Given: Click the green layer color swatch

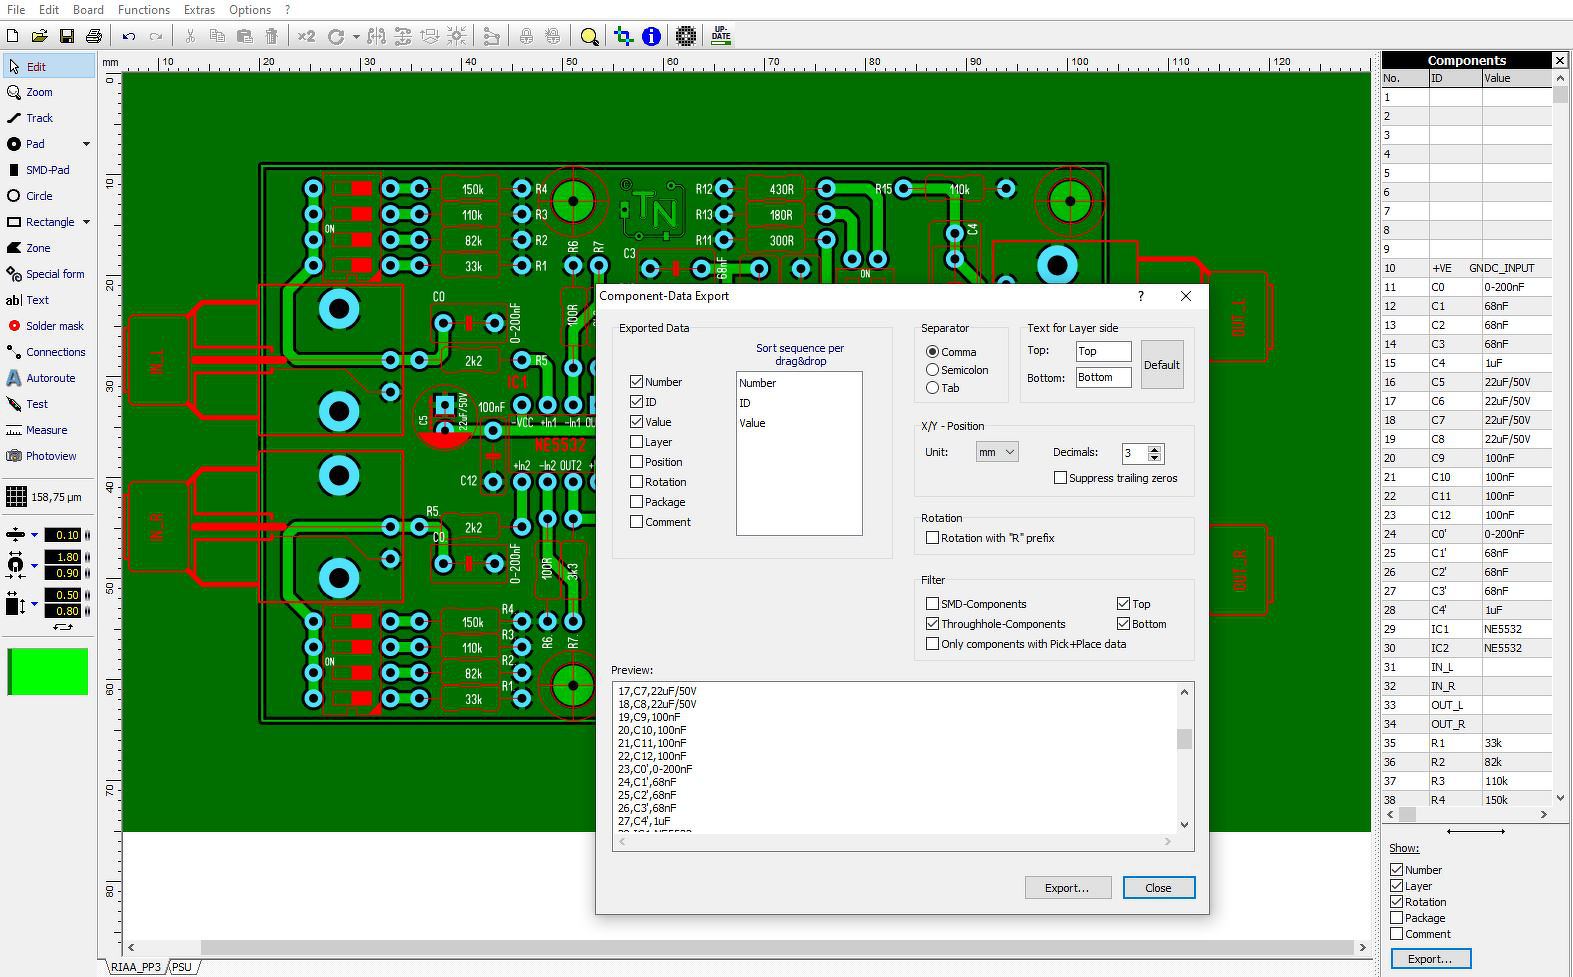Looking at the screenshot, I should (48, 671).
